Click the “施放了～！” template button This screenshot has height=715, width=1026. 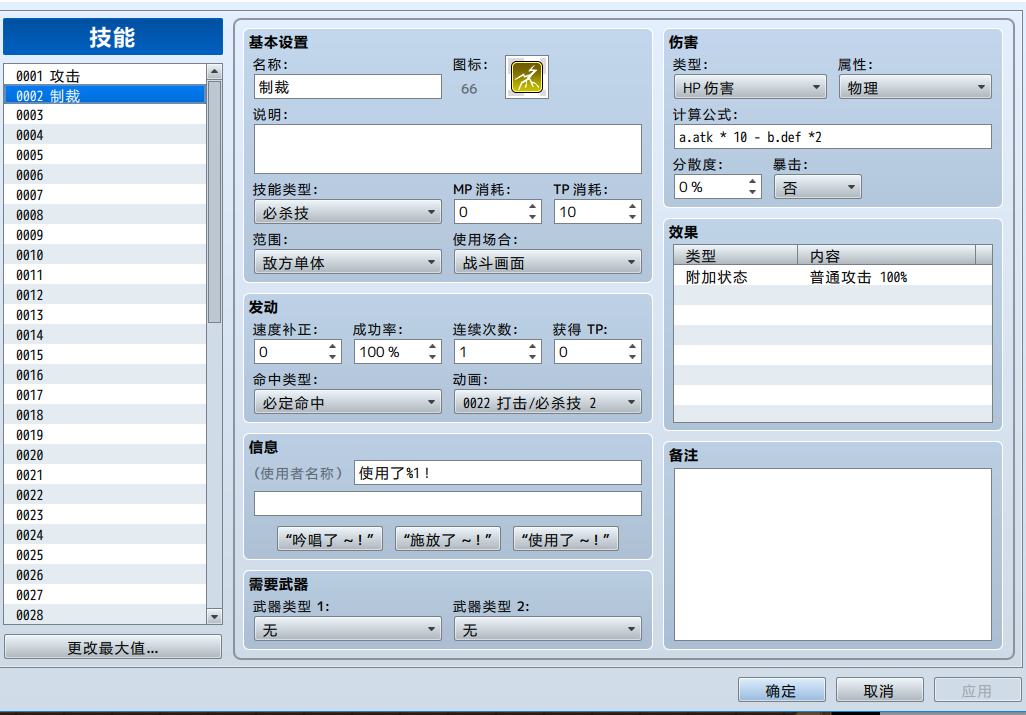[448, 539]
